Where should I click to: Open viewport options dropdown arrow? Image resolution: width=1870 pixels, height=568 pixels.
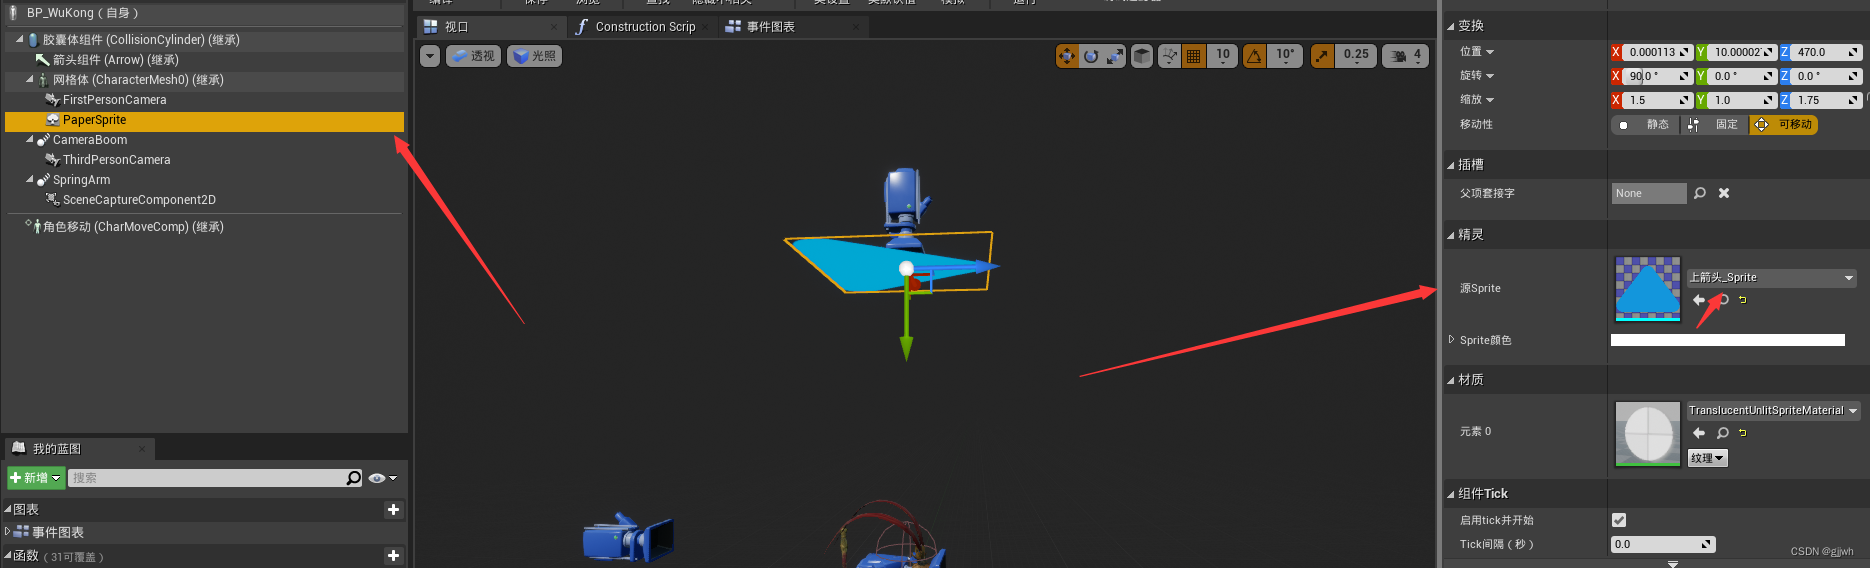(x=430, y=56)
